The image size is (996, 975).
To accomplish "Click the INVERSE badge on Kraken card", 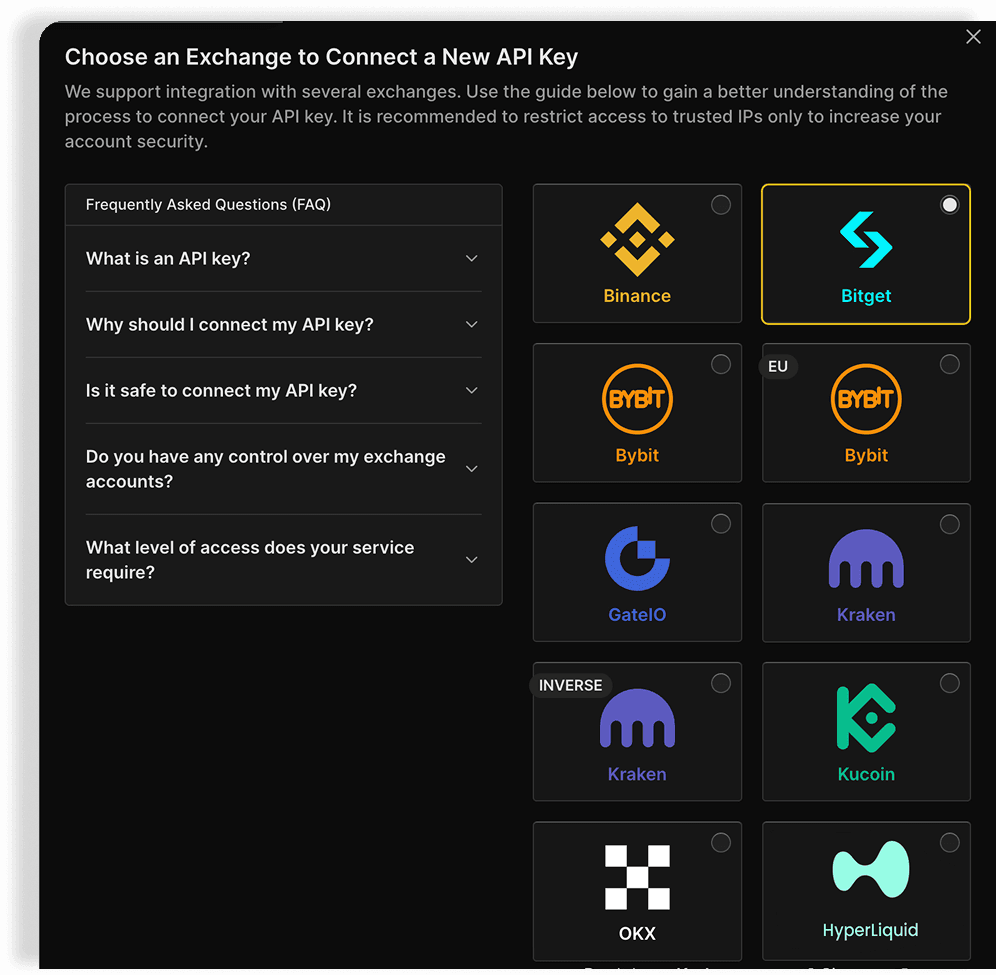I will tap(570, 685).
